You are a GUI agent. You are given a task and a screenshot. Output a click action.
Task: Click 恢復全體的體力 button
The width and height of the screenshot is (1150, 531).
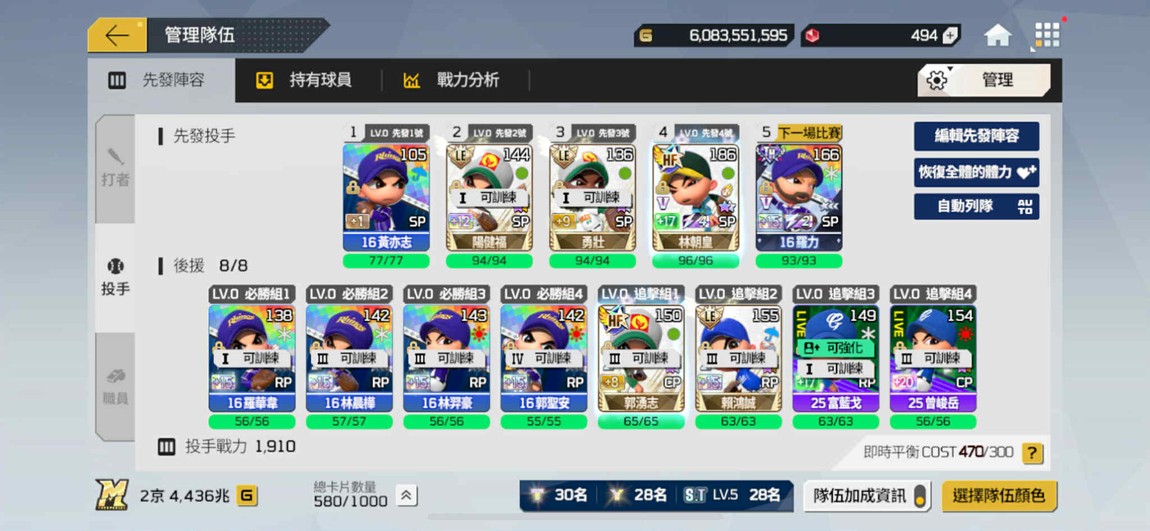click(x=976, y=172)
